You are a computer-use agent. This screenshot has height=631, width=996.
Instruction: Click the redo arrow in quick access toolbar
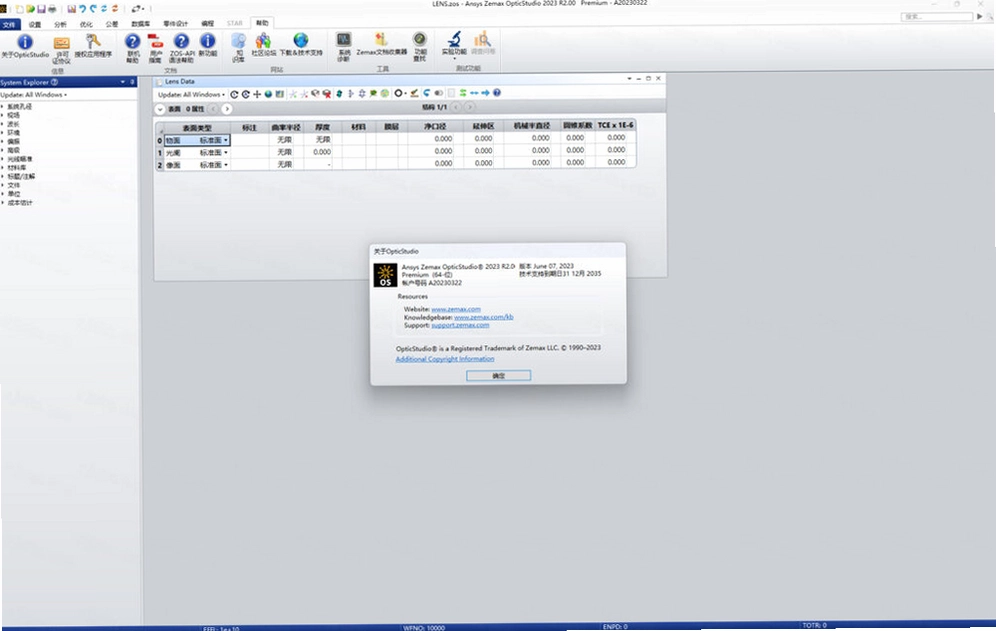[x=93, y=10]
